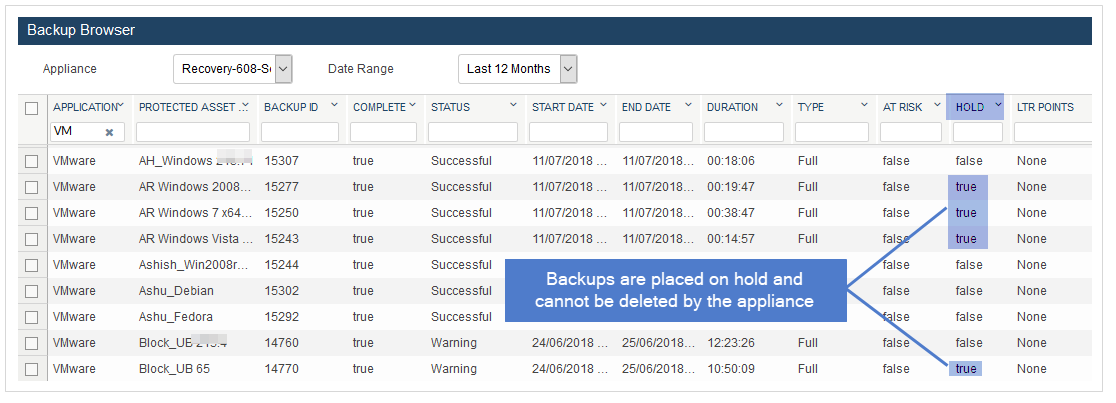Open the STATUS column menu arrow
1116x403 pixels.
513,105
